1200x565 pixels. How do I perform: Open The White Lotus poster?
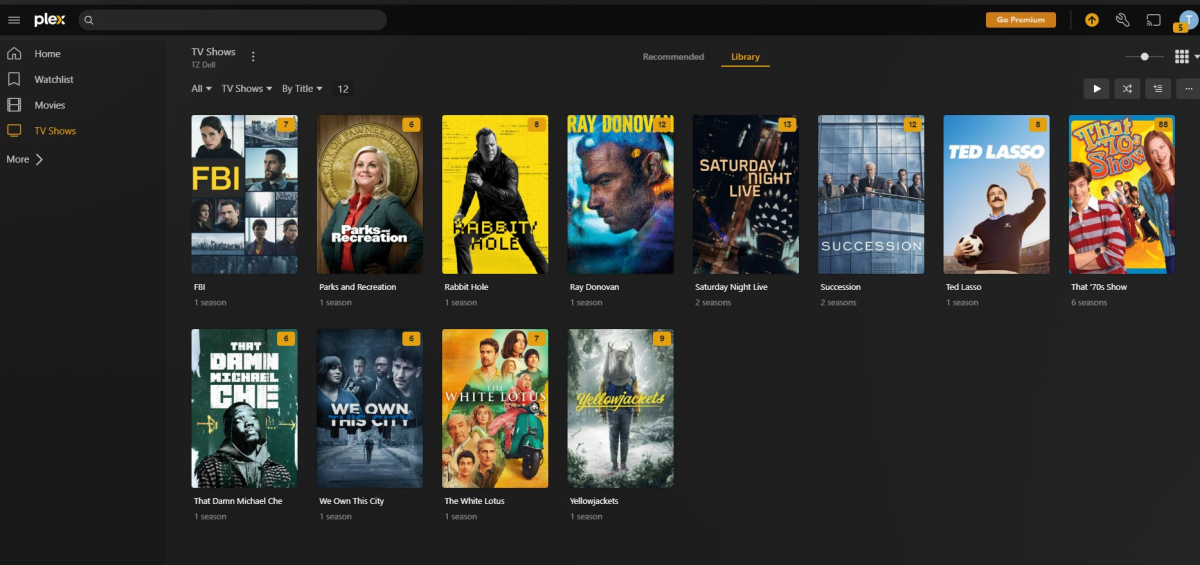pyautogui.click(x=495, y=408)
